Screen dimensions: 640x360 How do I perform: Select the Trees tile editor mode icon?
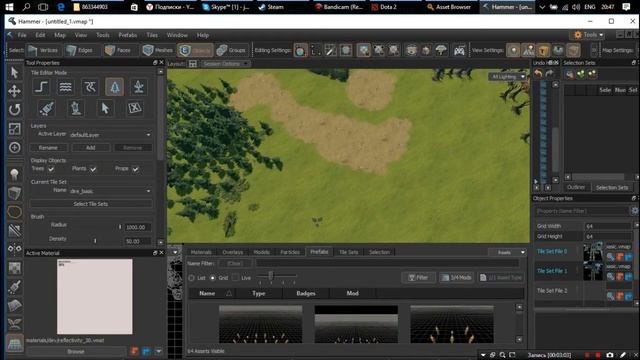[x=115, y=87]
